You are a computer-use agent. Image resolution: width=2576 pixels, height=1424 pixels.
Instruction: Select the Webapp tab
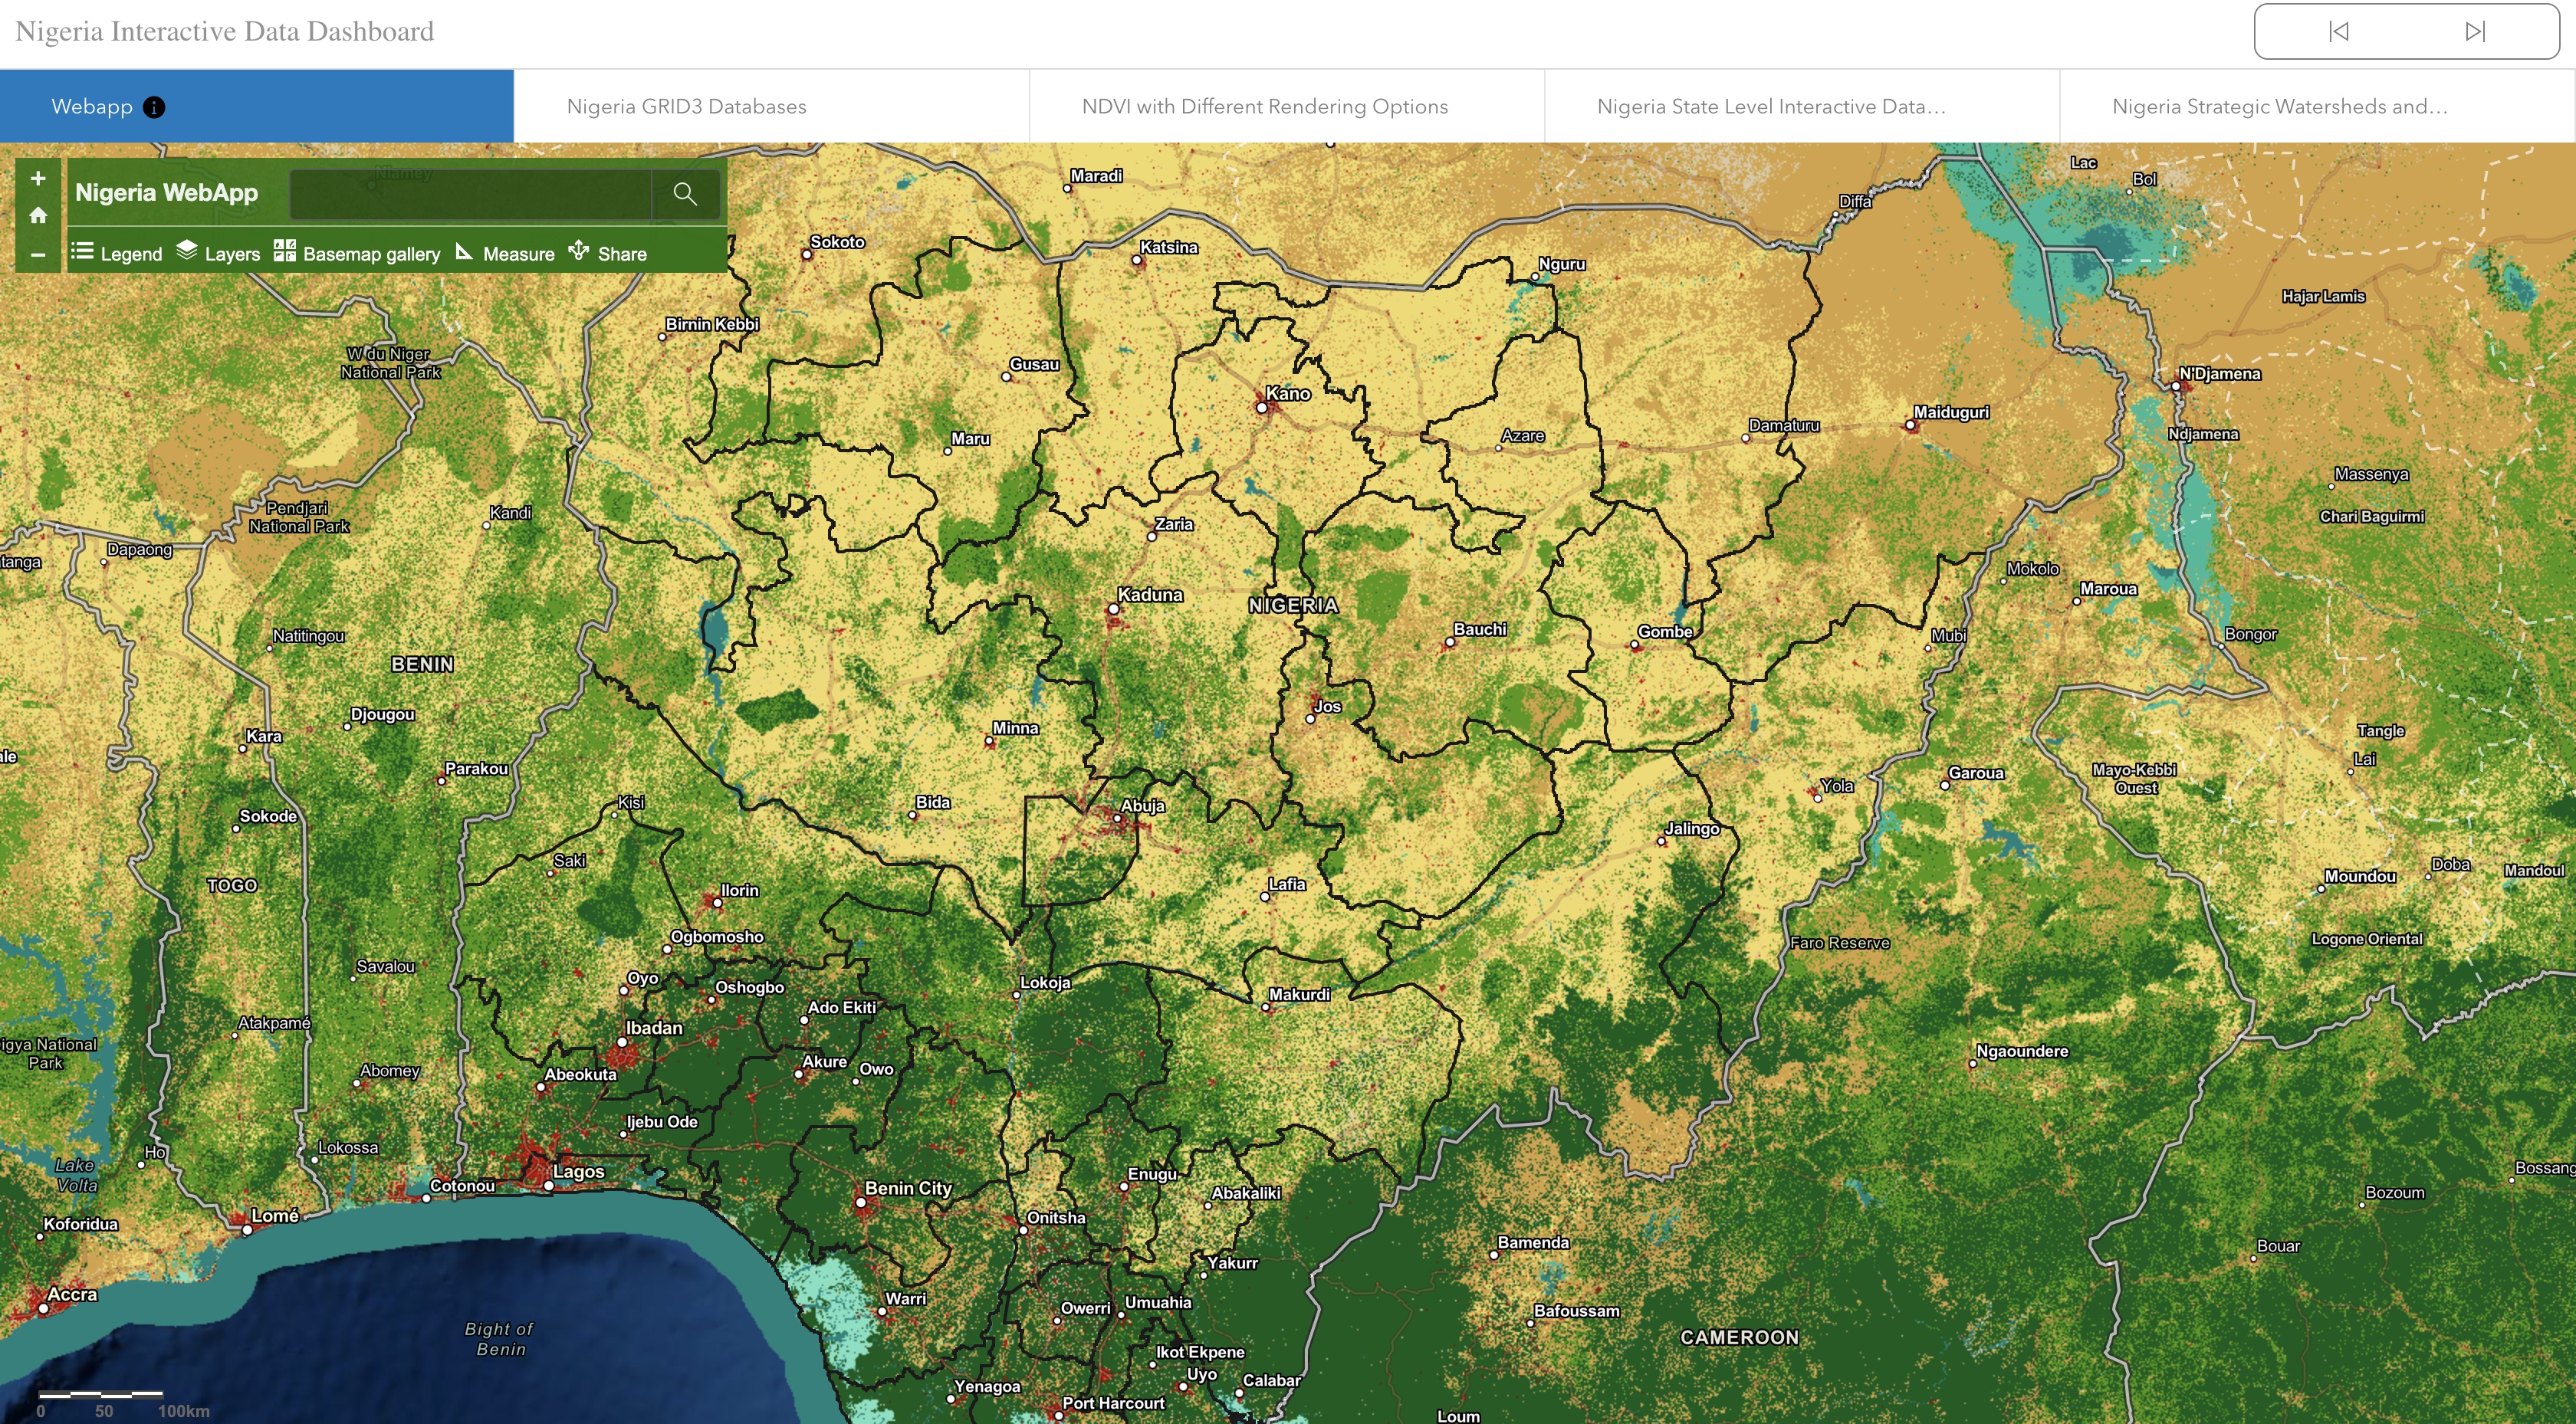[92, 107]
